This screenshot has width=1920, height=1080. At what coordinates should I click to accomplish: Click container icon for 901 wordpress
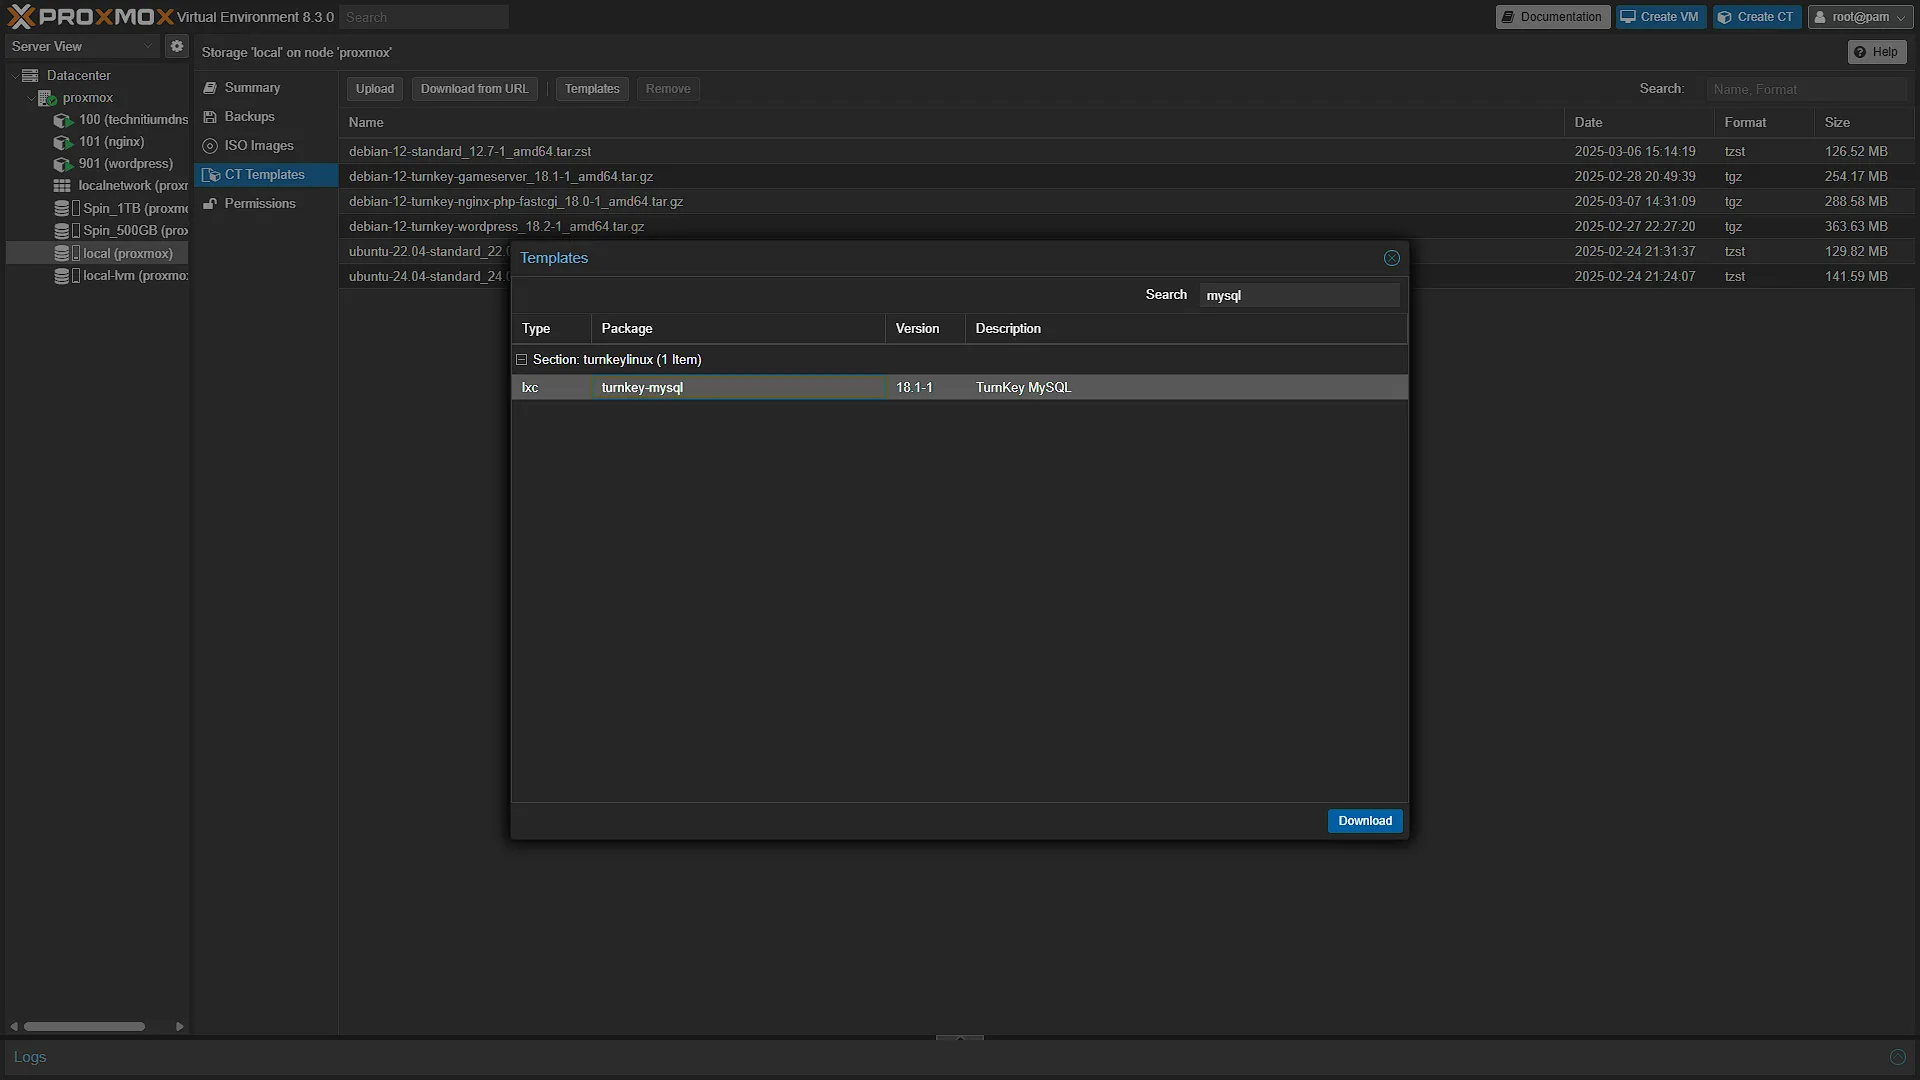tap(63, 164)
